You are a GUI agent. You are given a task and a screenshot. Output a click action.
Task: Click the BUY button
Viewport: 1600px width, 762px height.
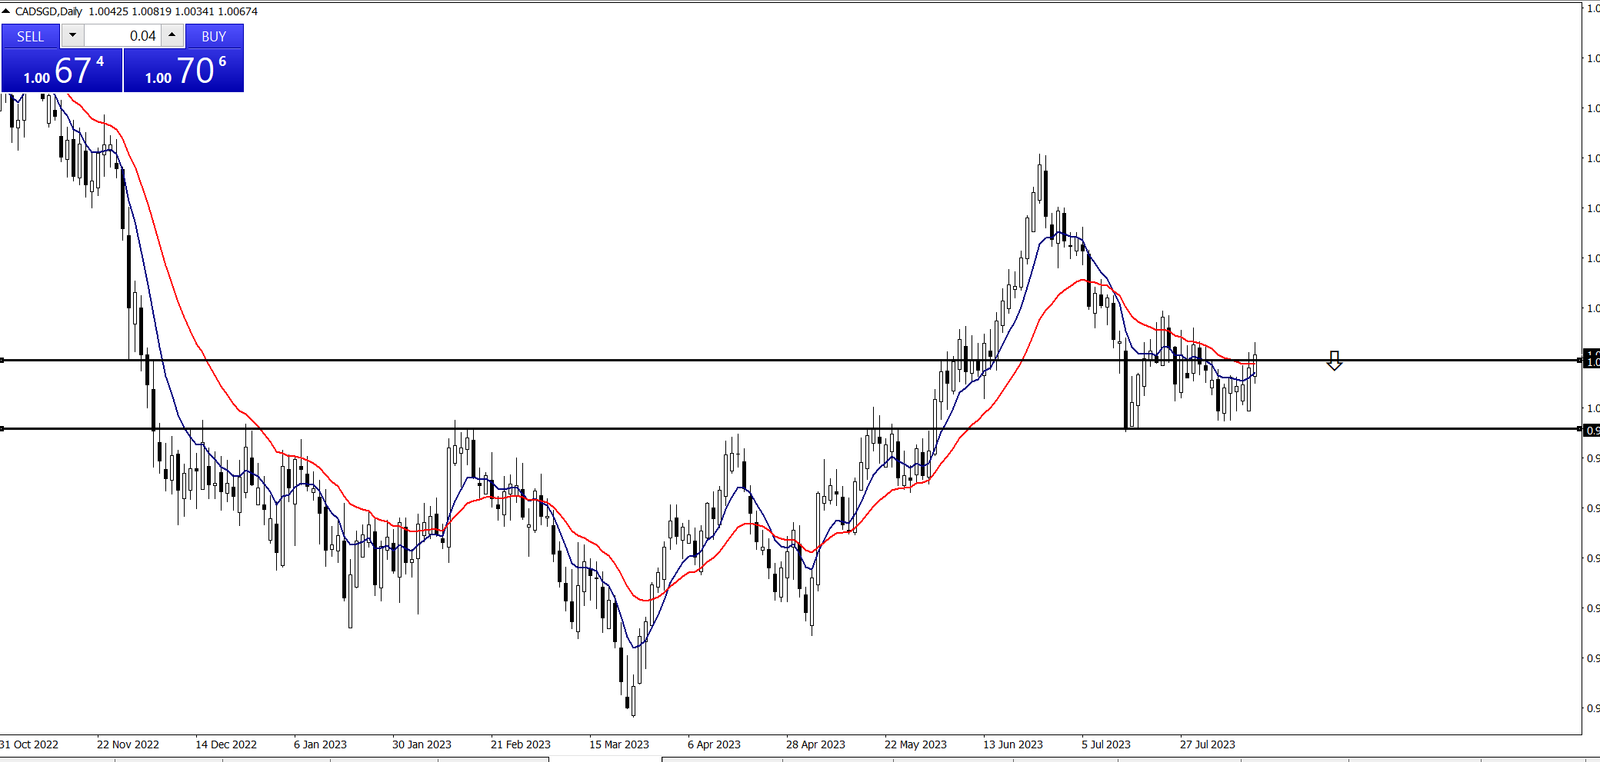point(214,36)
